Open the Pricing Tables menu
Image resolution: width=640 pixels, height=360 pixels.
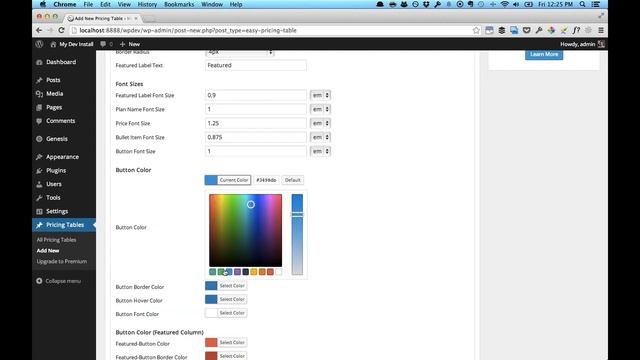(x=64, y=225)
